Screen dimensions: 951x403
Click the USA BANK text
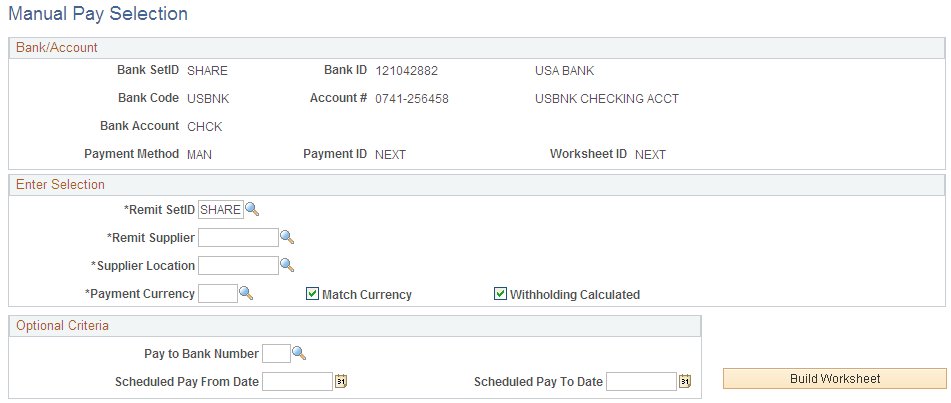(x=565, y=71)
